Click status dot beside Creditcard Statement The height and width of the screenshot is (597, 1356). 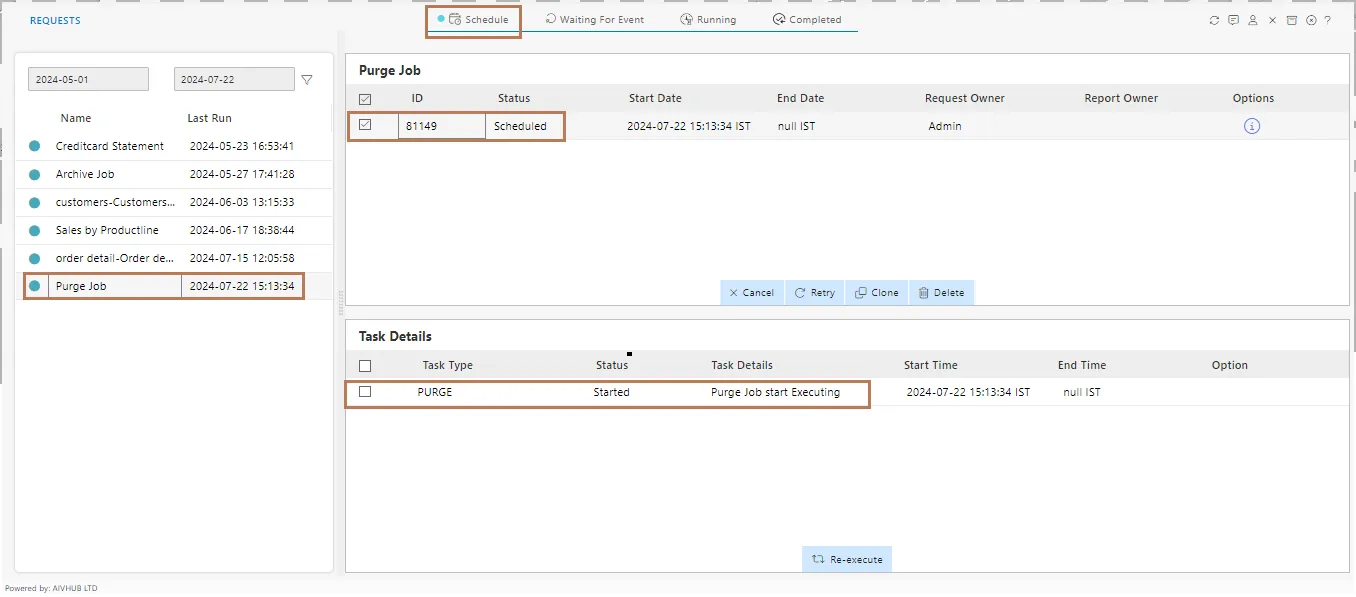coord(35,146)
